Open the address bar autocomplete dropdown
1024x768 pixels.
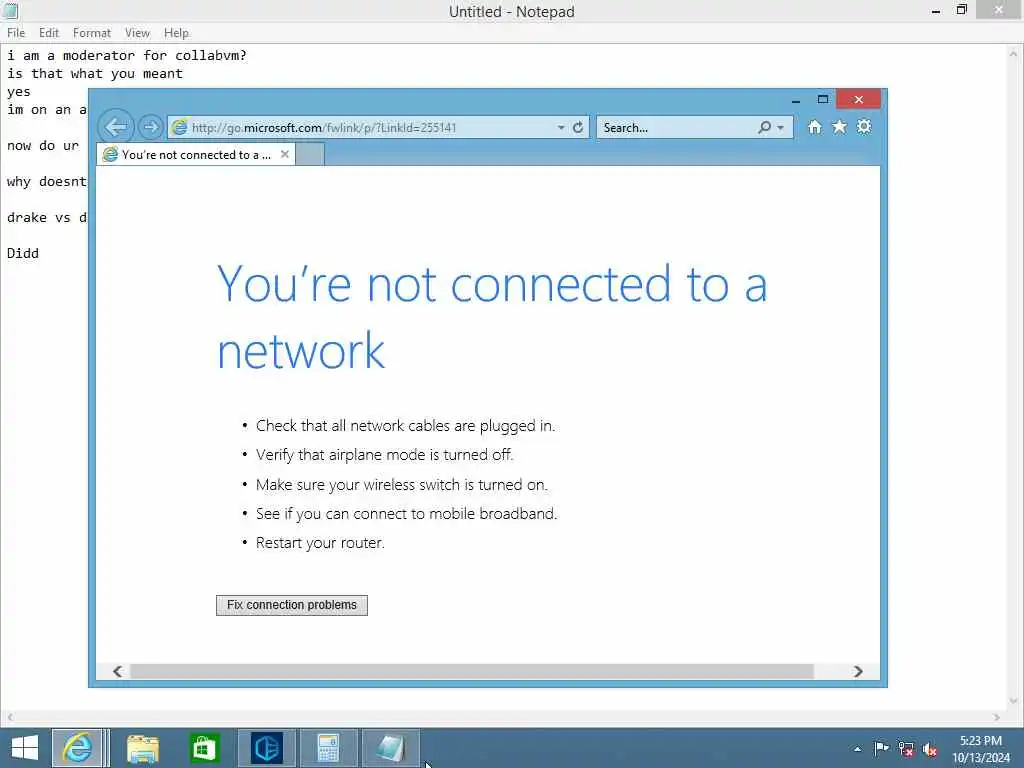coord(561,127)
